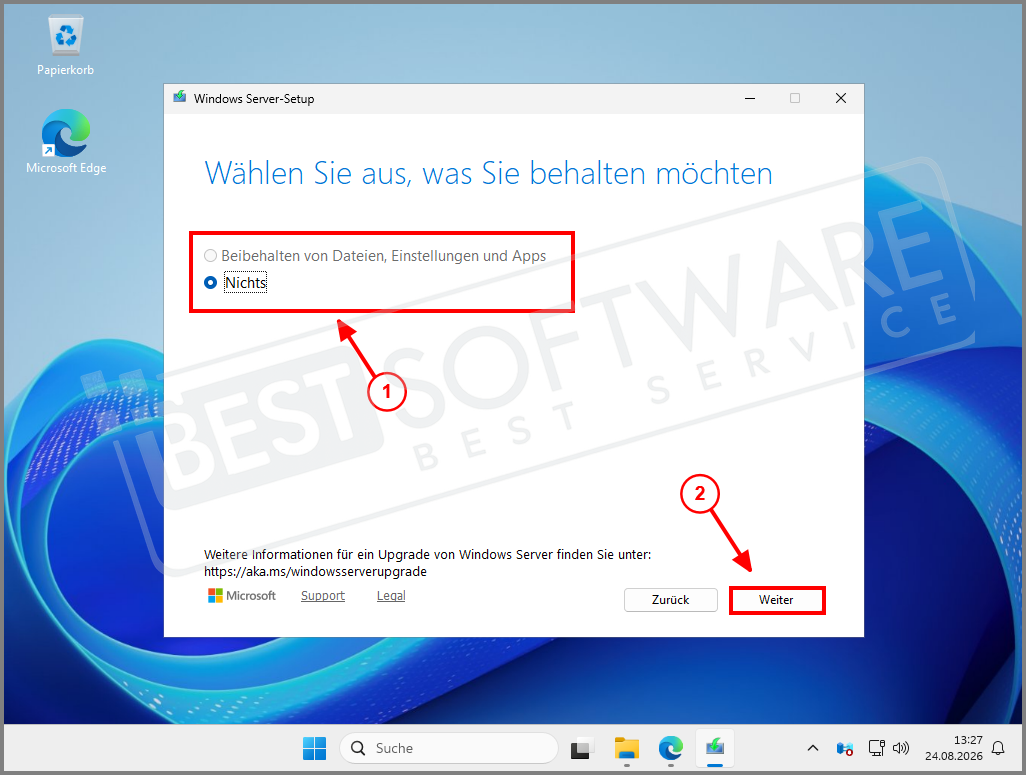Click the Windows Server-Setup title icon
This screenshot has width=1027, height=776.
point(179,98)
